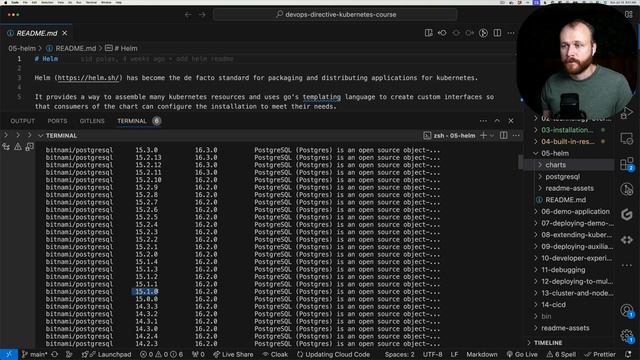The width and height of the screenshot is (640, 360).
Task: Click UTF-8 encoding in status bar
Action: [432, 354]
